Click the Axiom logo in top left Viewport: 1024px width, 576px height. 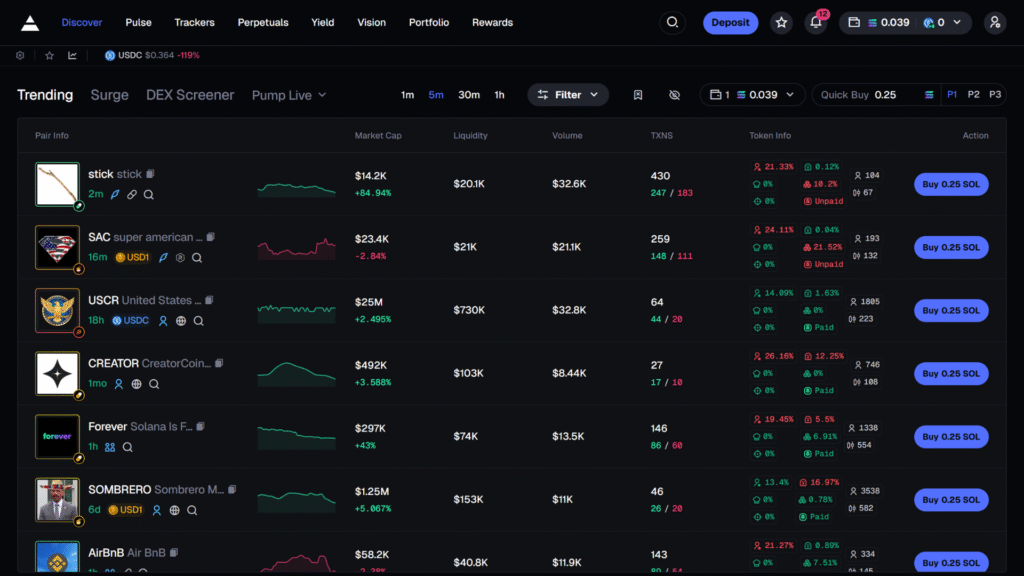coord(30,22)
